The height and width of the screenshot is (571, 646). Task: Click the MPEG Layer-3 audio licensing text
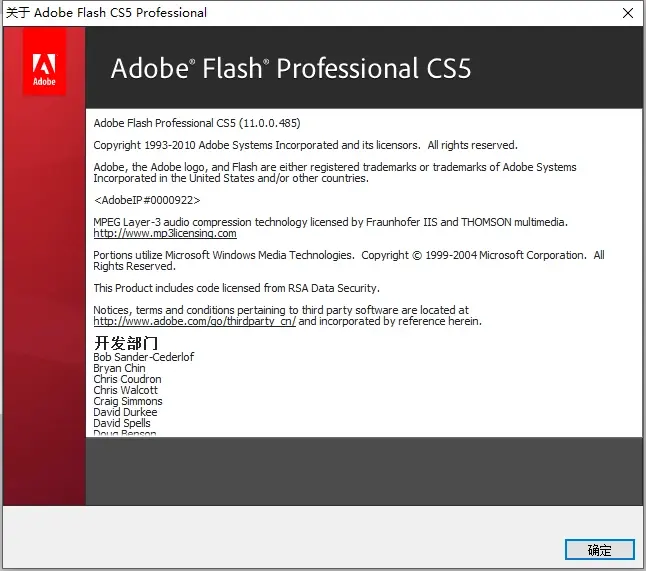330,222
